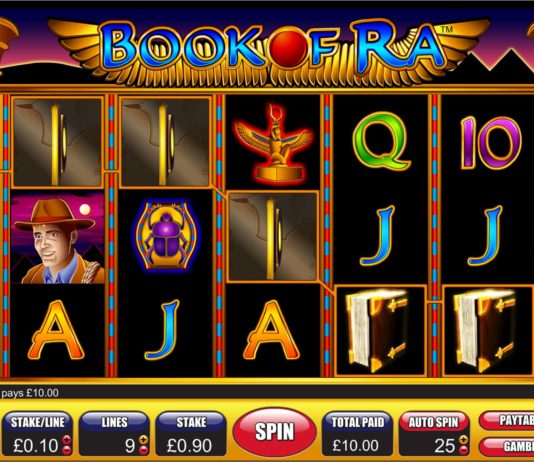Increase the auto spin count
This screenshot has height=462, width=534.
(x=463, y=440)
